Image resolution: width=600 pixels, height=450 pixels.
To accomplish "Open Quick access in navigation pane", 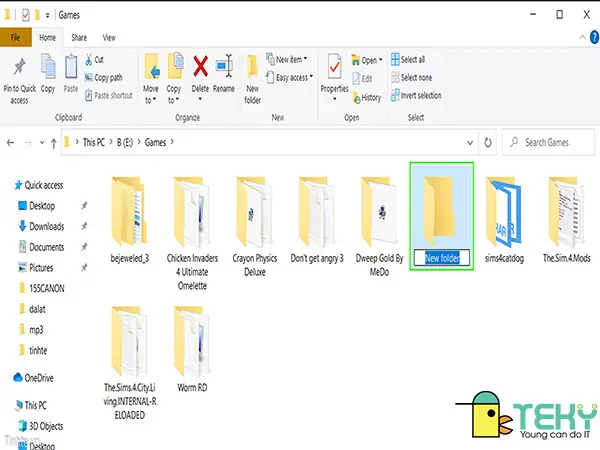I will (39, 185).
